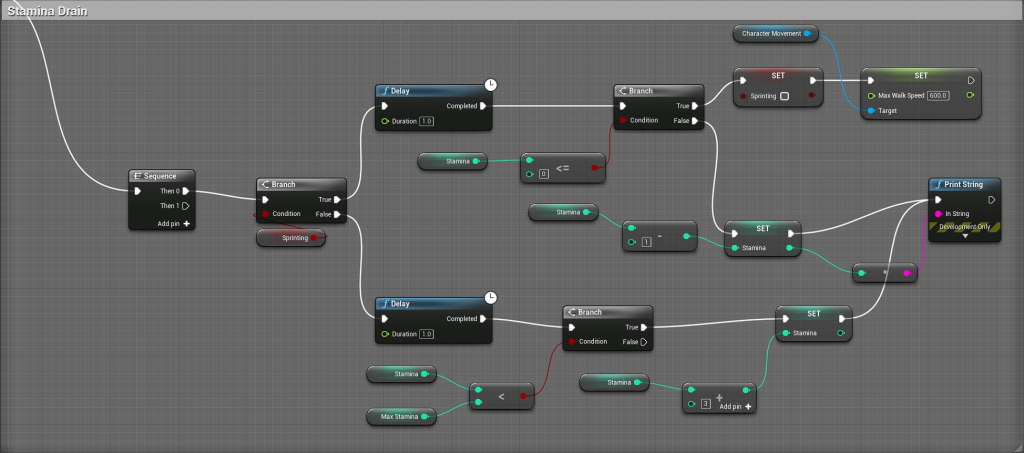The height and width of the screenshot is (453, 1024).
Task: Click Add pin on the addition node
Action: (735, 407)
